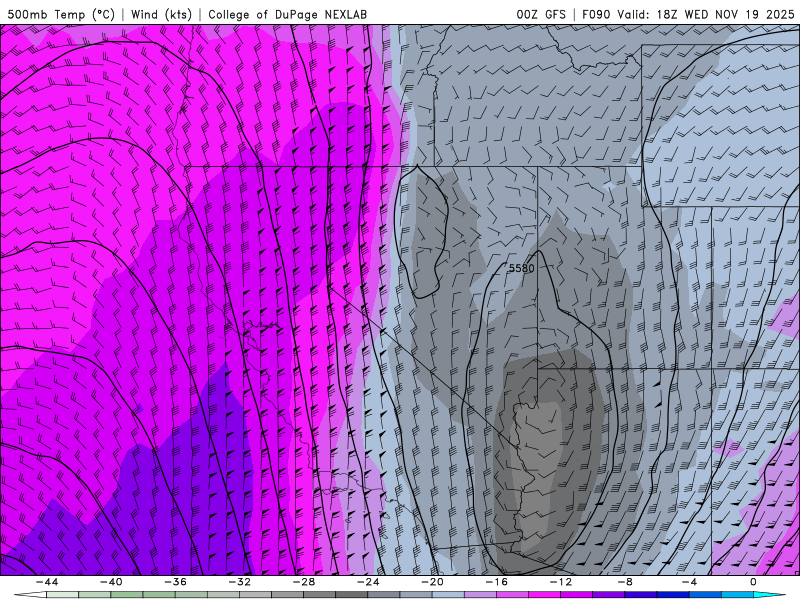The image size is (800, 600).
Task: Click the -8 color scale label
Action: click(x=625, y=582)
